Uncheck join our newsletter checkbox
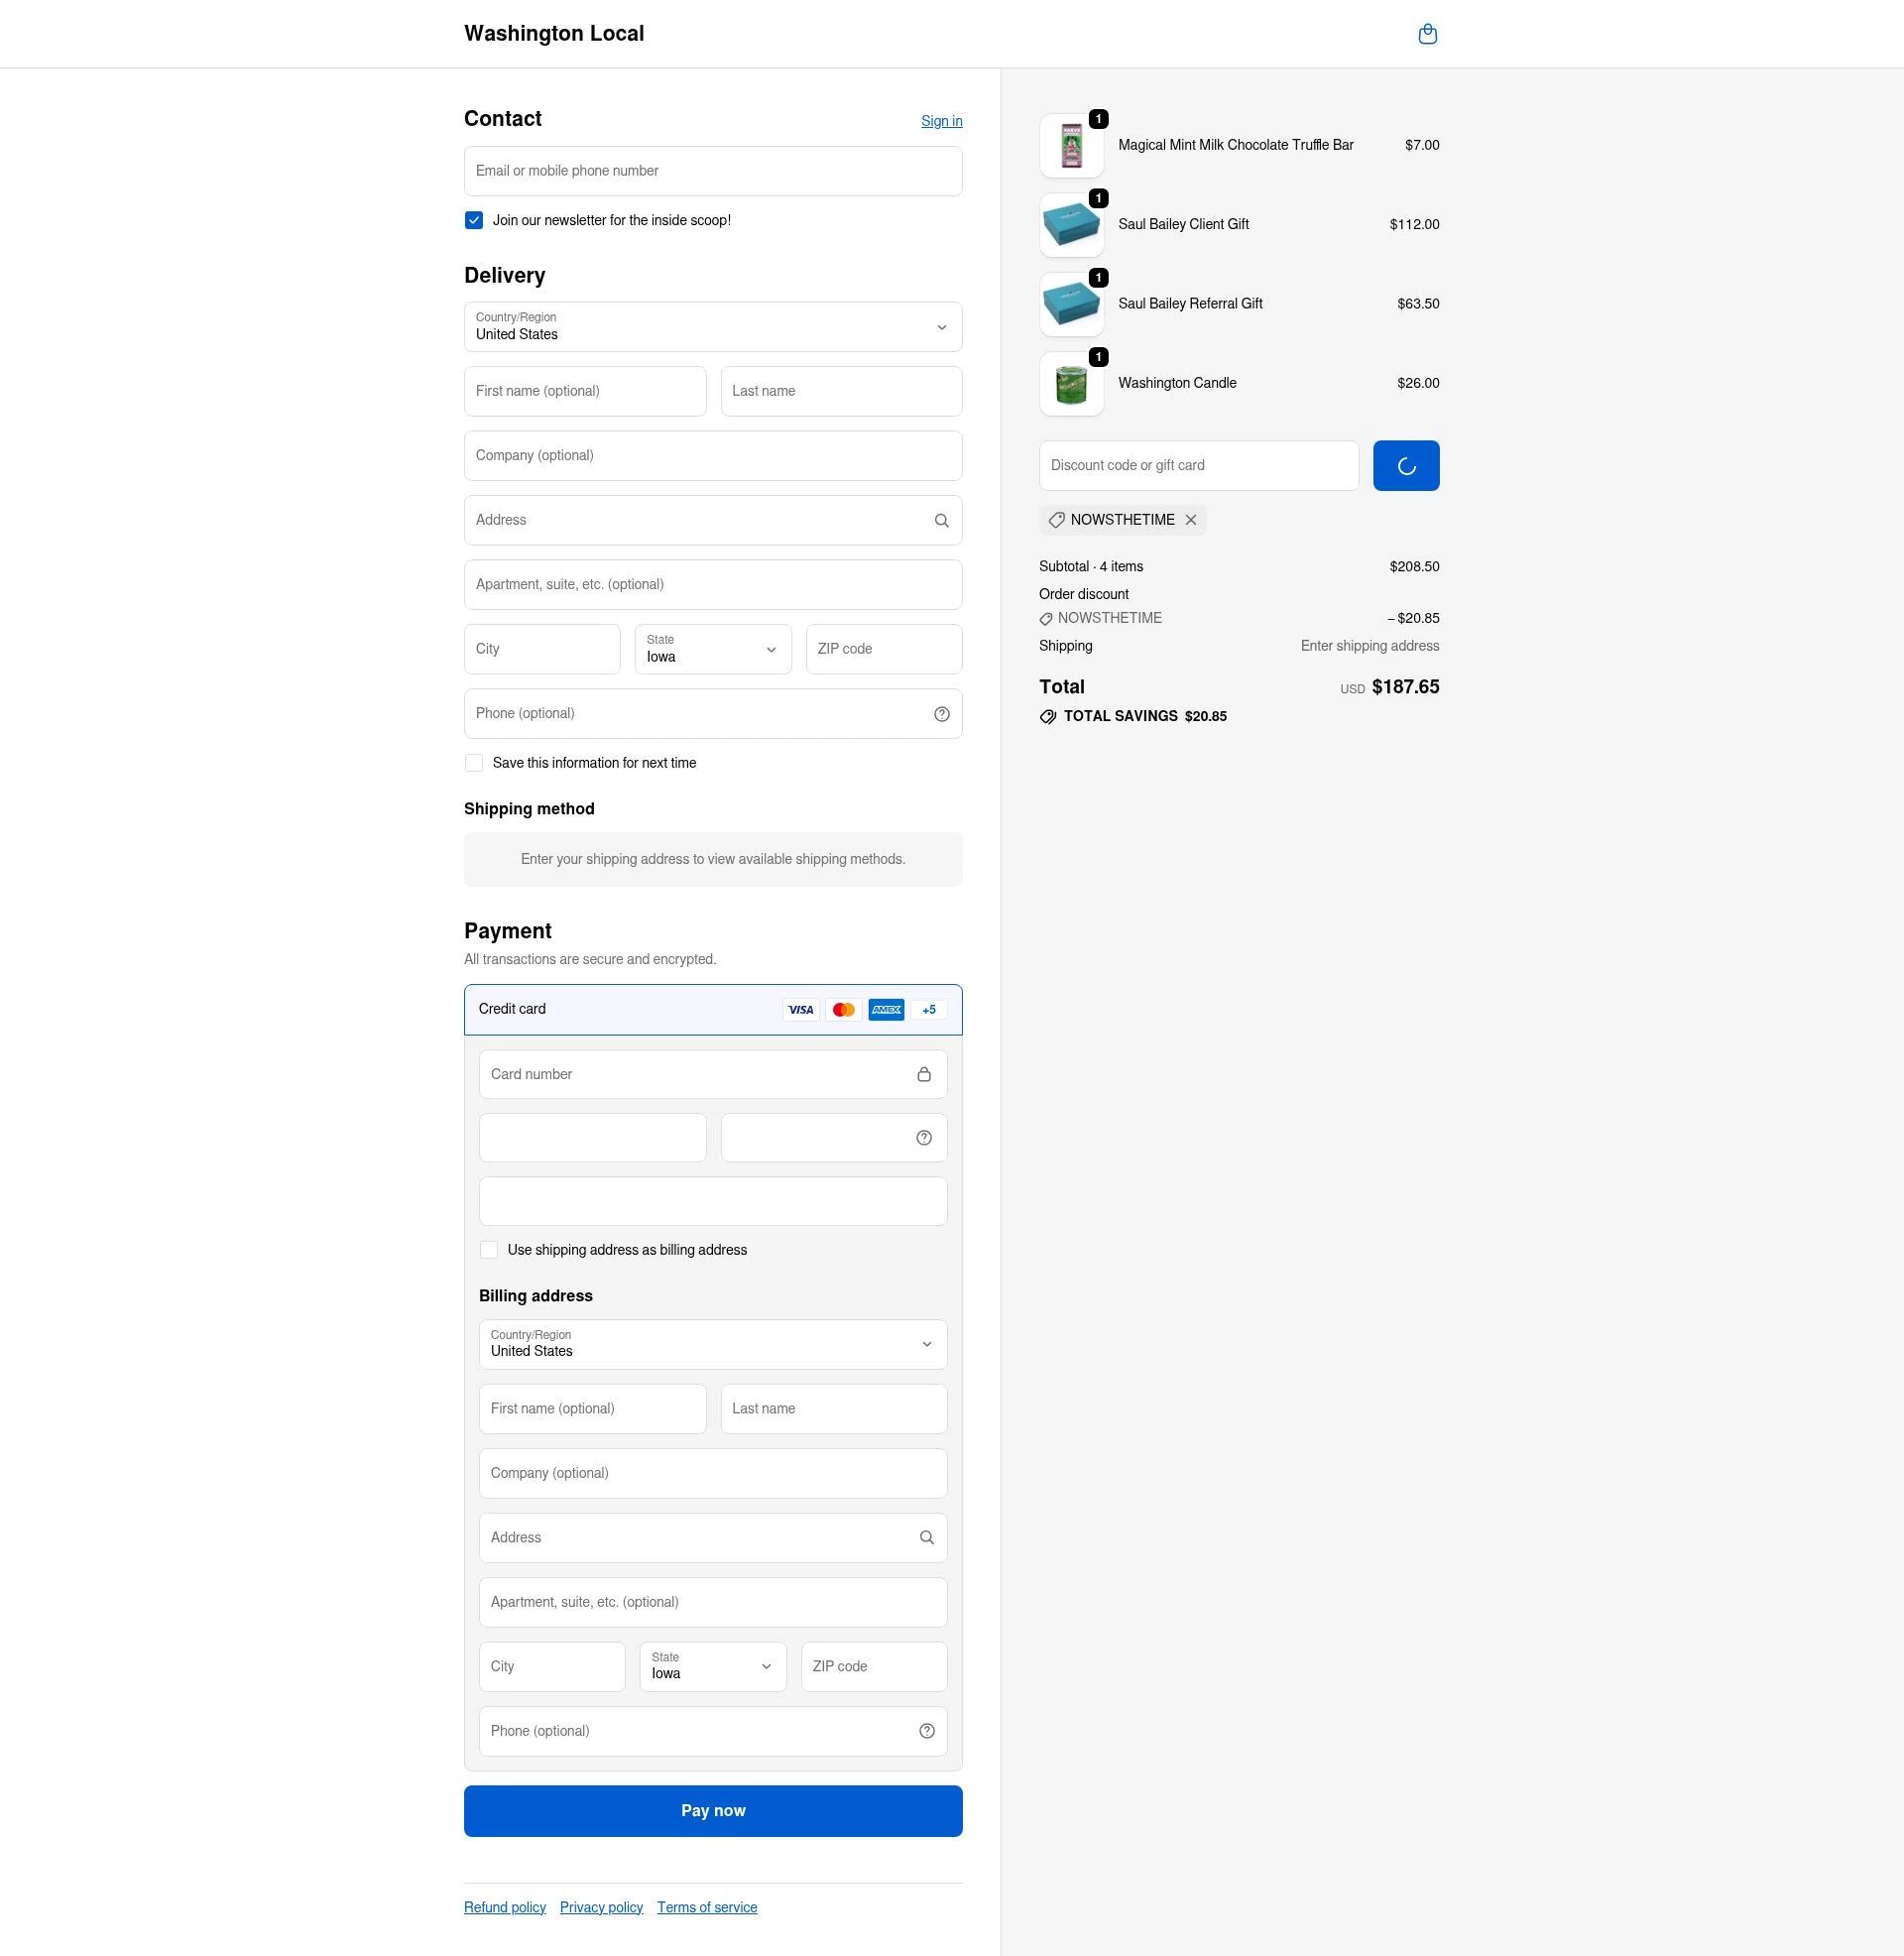This screenshot has height=1956, width=1904. (473, 220)
